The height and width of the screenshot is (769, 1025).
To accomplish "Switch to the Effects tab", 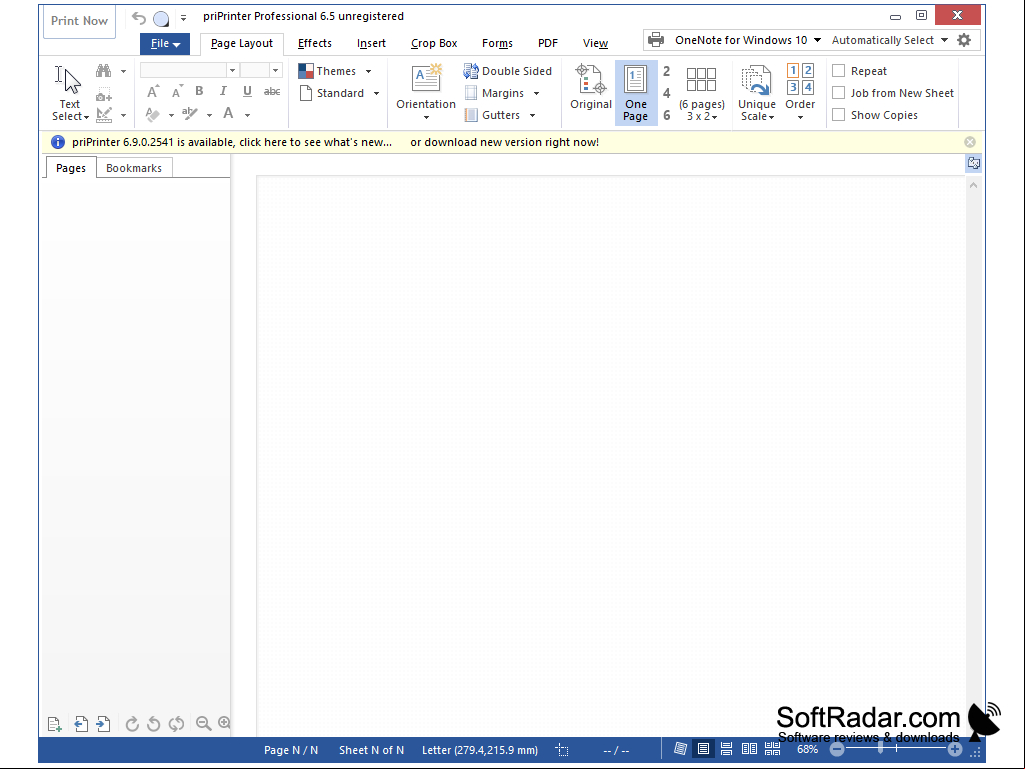I will [x=315, y=43].
